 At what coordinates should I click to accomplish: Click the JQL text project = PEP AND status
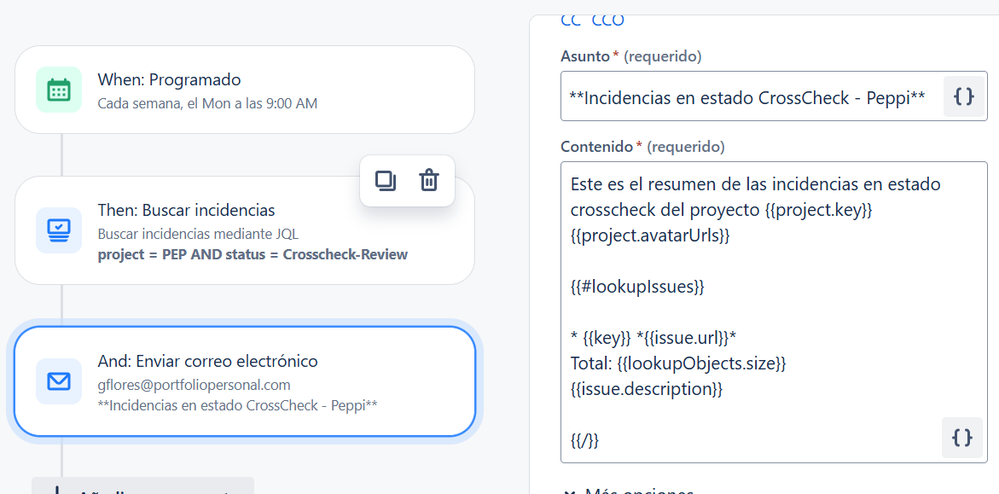[252, 254]
